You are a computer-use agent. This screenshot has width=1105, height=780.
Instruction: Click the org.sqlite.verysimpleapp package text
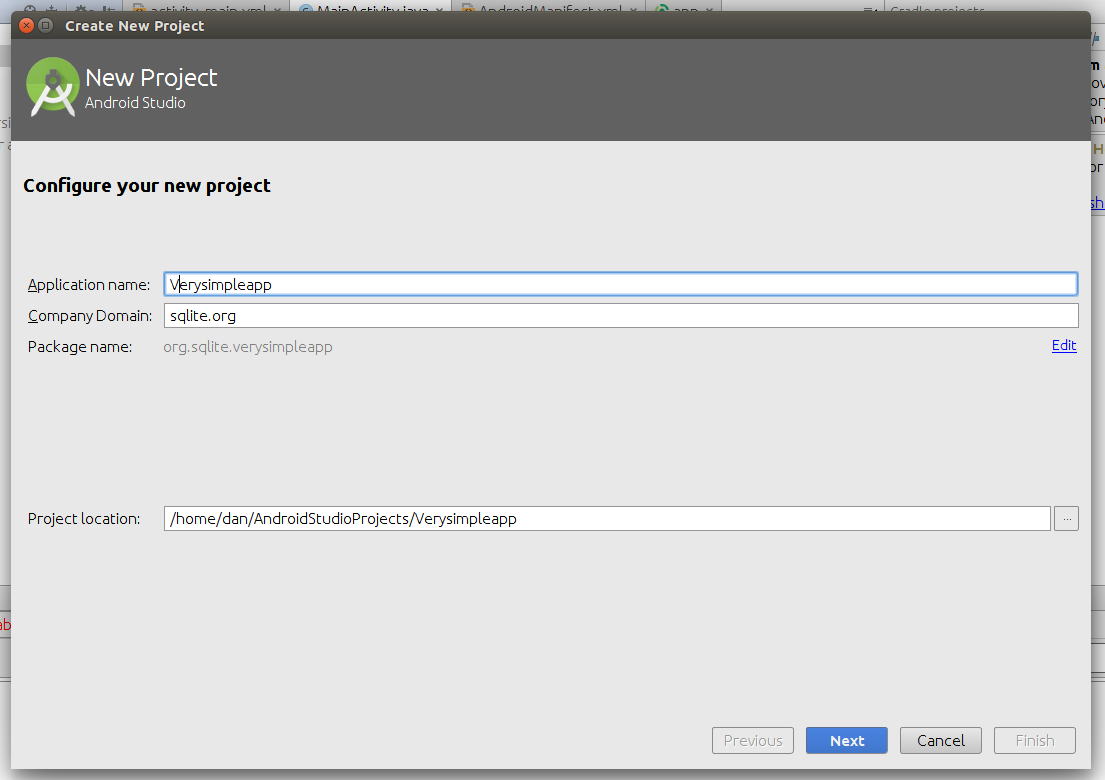(x=248, y=347)
